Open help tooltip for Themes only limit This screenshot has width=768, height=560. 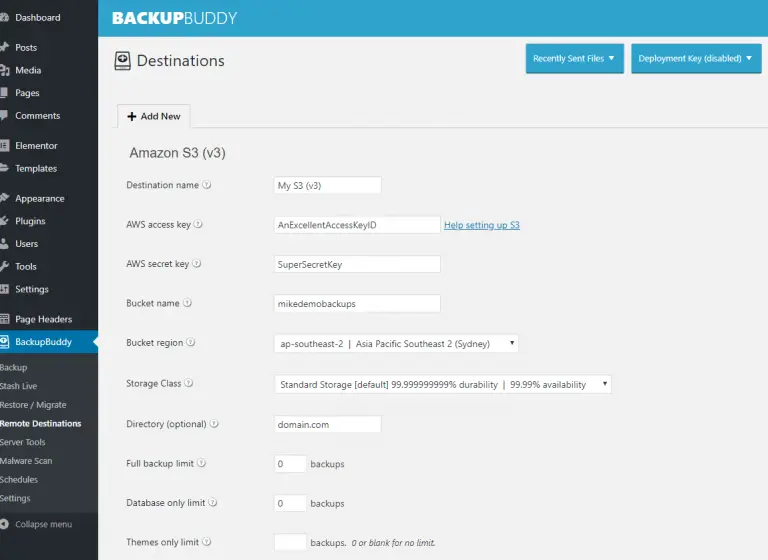tap(207, 541)
